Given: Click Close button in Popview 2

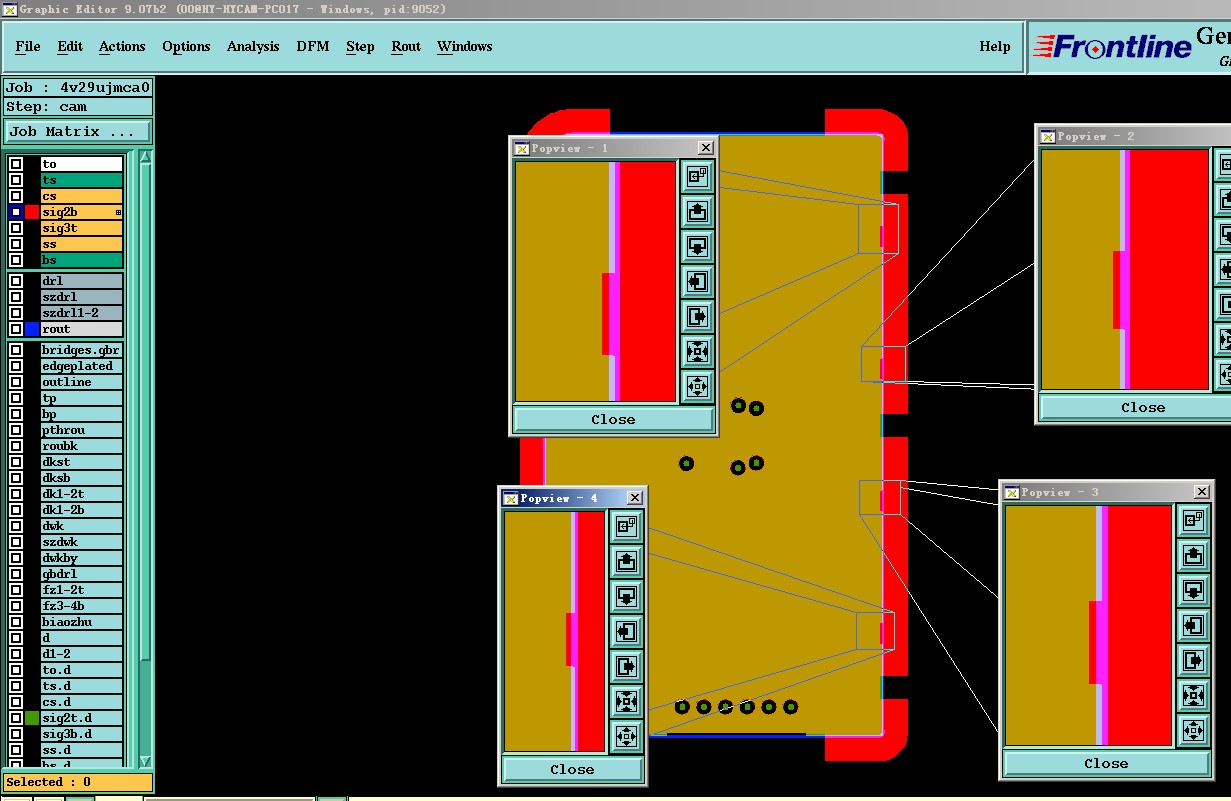Looking at the screenshot, I should tap(1143, 407).
